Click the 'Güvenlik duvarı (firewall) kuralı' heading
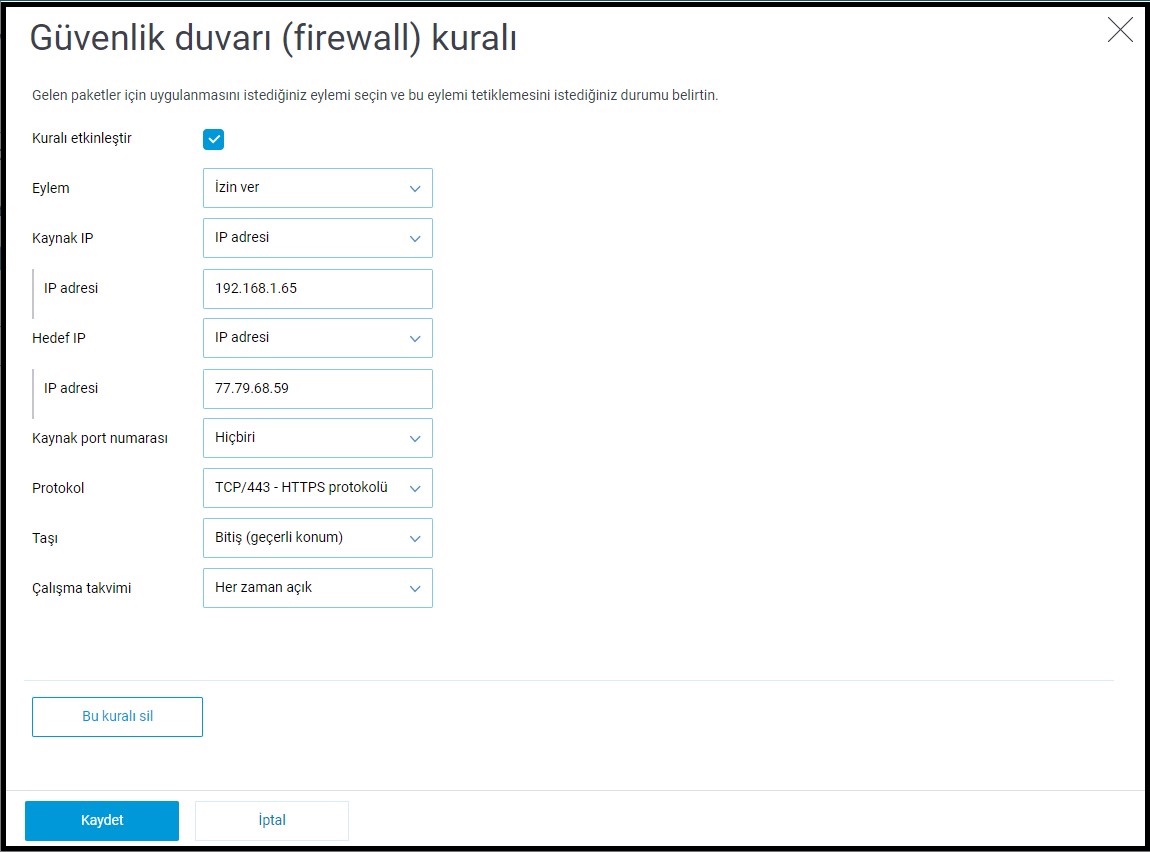The image size is (1150, 852). (x=273, y=38)
